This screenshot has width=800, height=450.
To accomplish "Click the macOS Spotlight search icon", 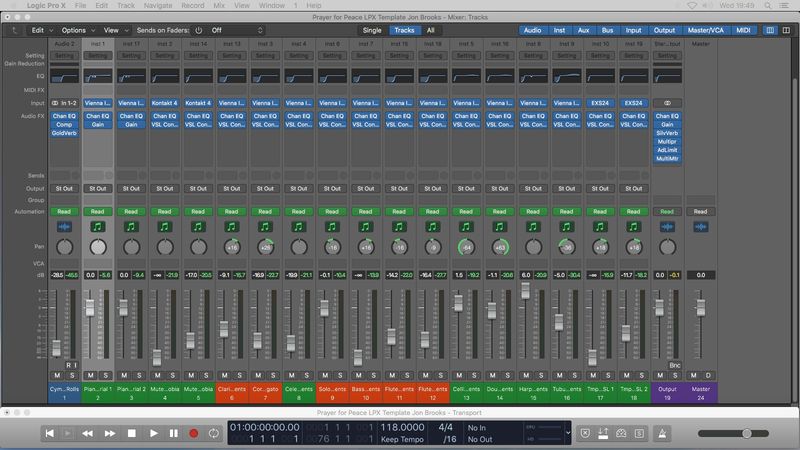I will (768, 6).
